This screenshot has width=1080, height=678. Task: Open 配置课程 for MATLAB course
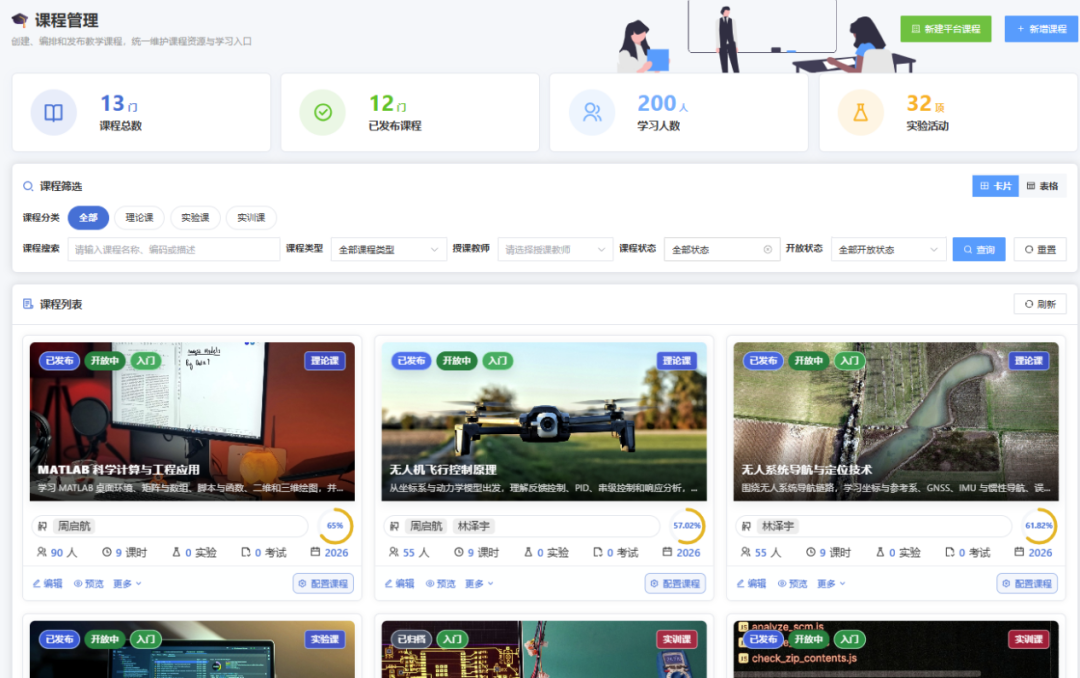pos(323,584)
